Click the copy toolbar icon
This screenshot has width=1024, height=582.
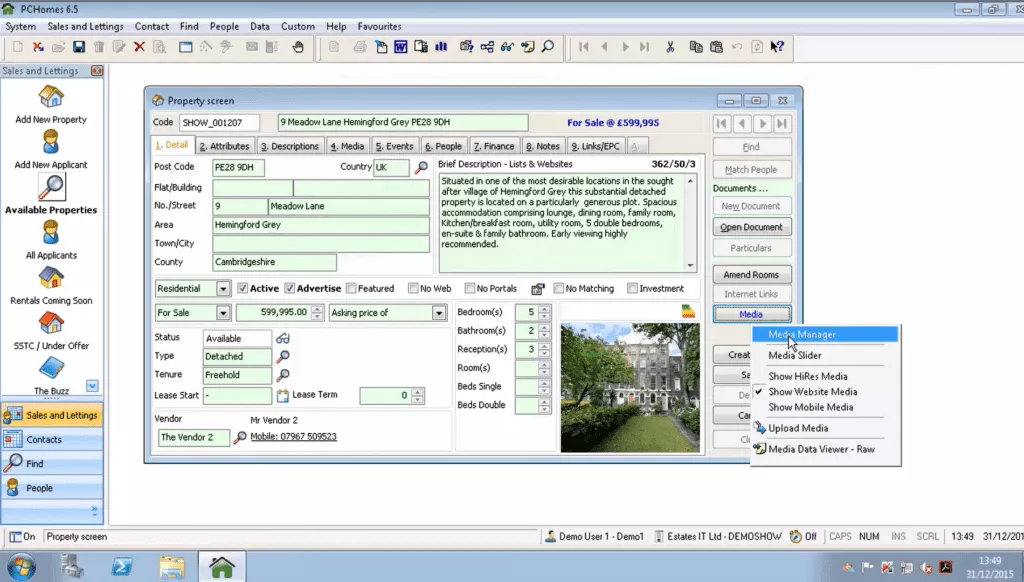tap(696, 47)
